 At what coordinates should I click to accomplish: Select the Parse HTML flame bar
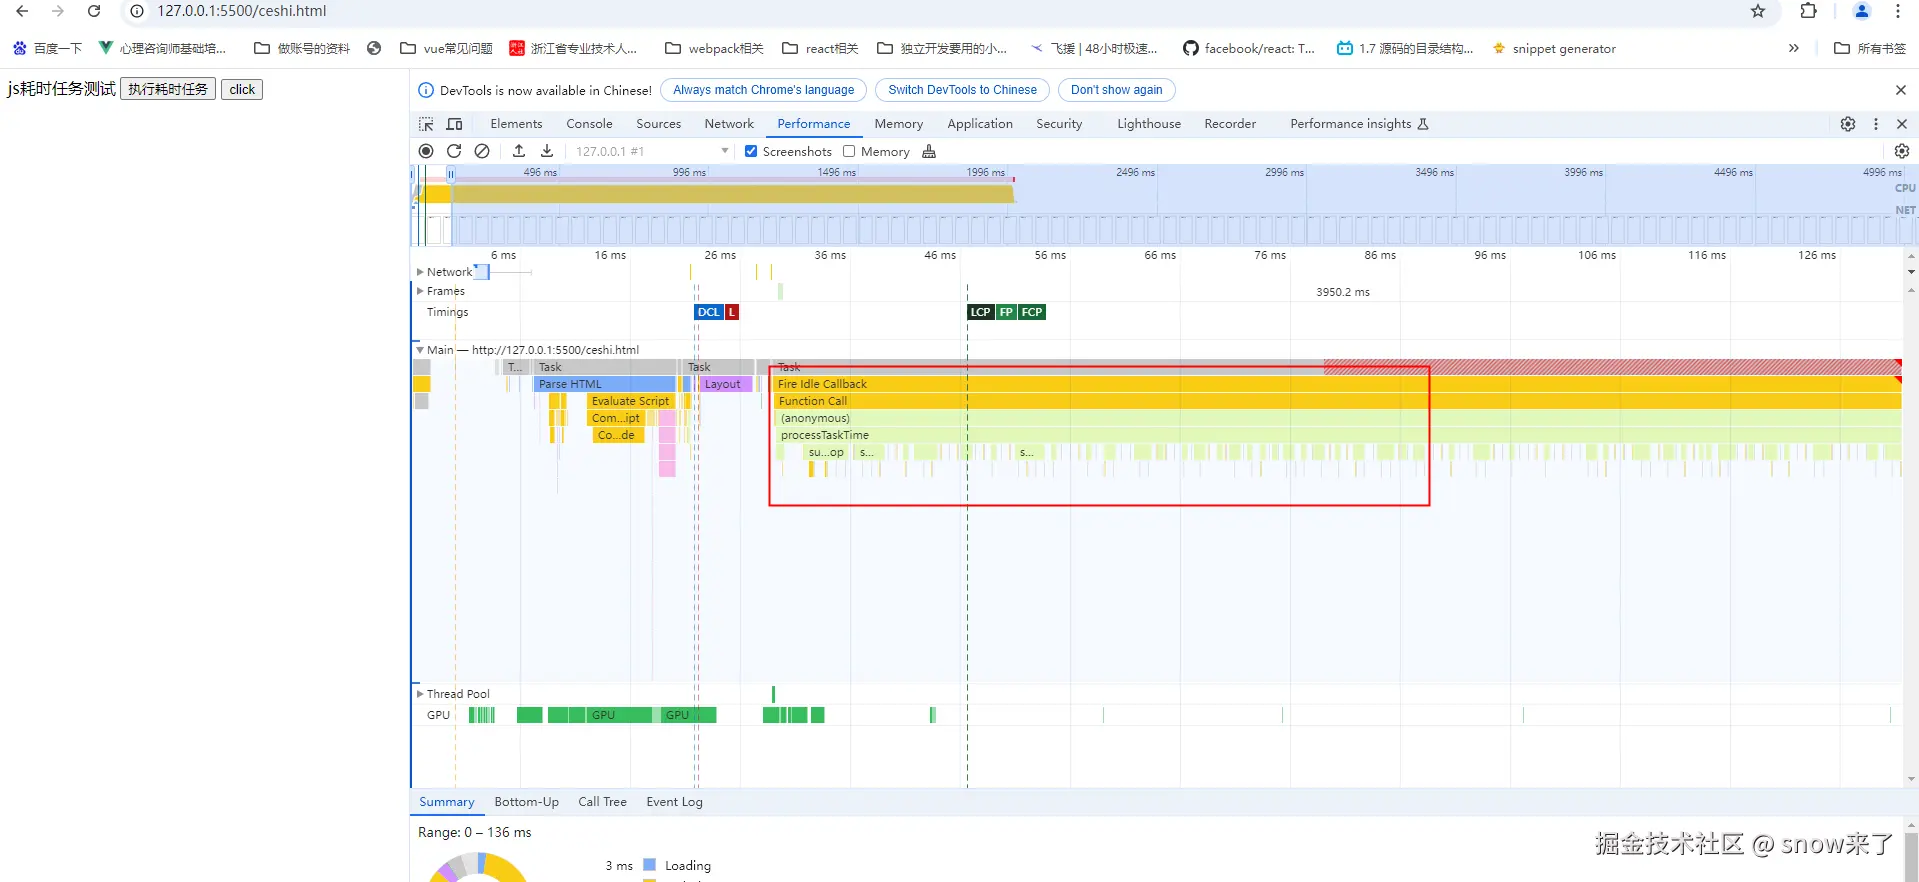coord(605,384)
